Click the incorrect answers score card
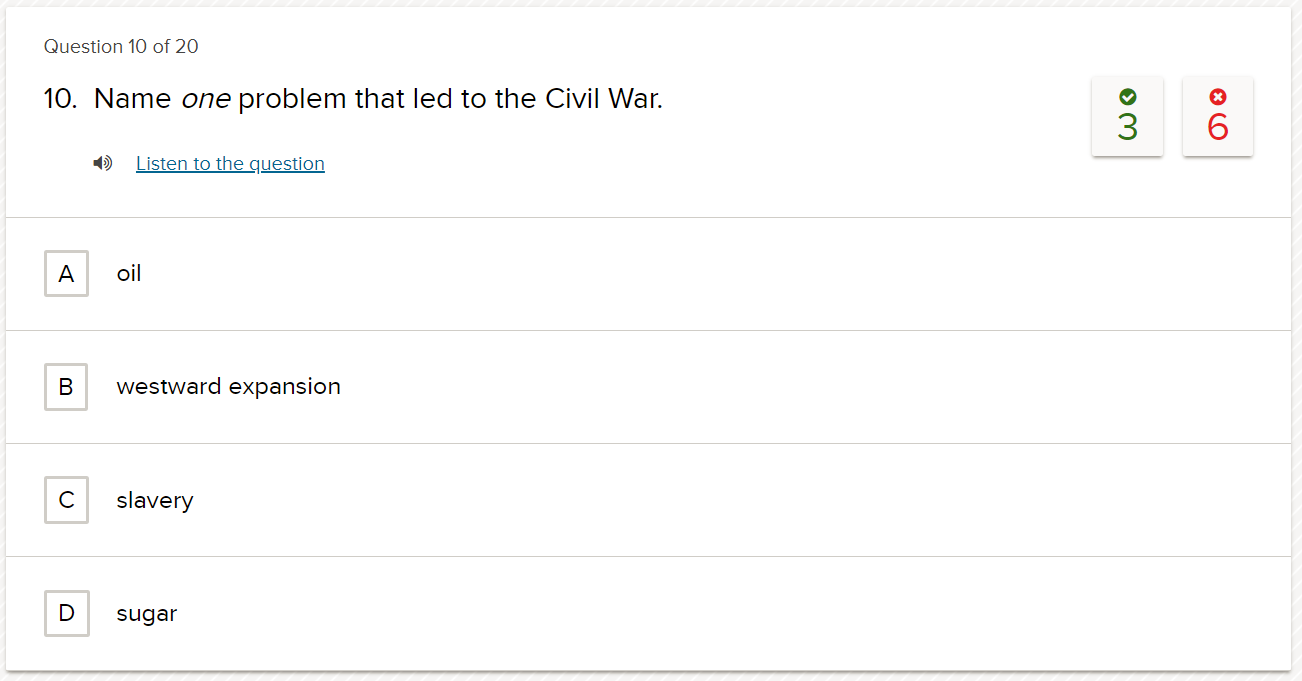The width and height of the screenshot is (1302, 681). [1217, 116]
